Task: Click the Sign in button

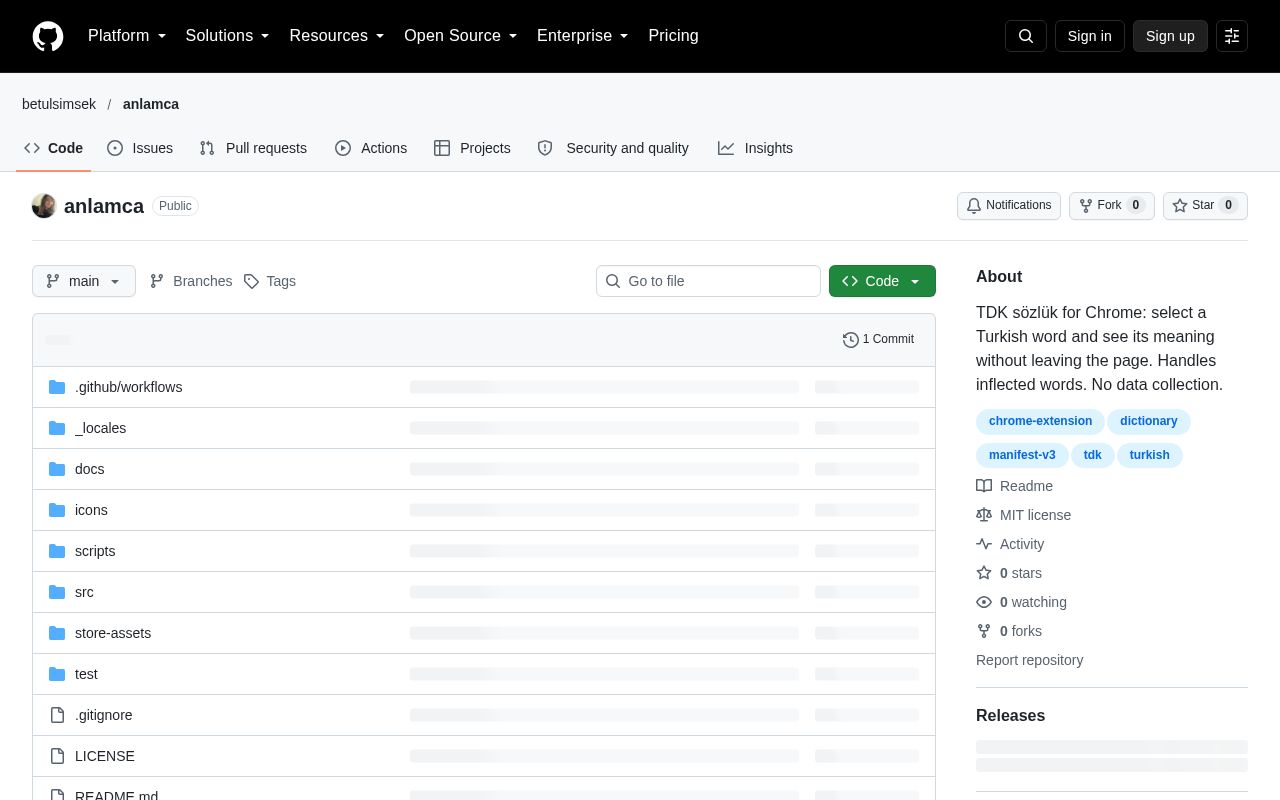Action: click(1089, 36)
